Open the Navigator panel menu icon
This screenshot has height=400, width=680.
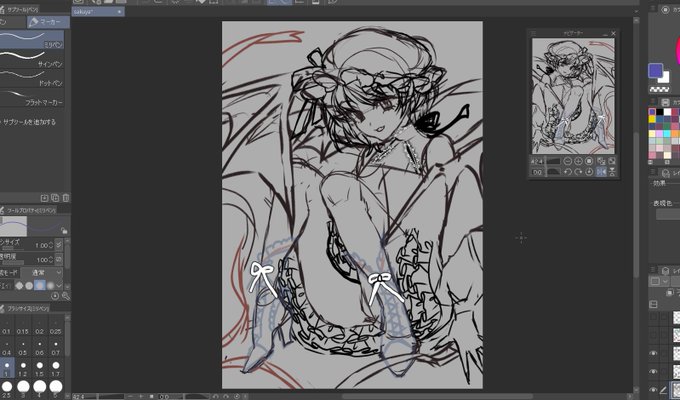(533, 33)
